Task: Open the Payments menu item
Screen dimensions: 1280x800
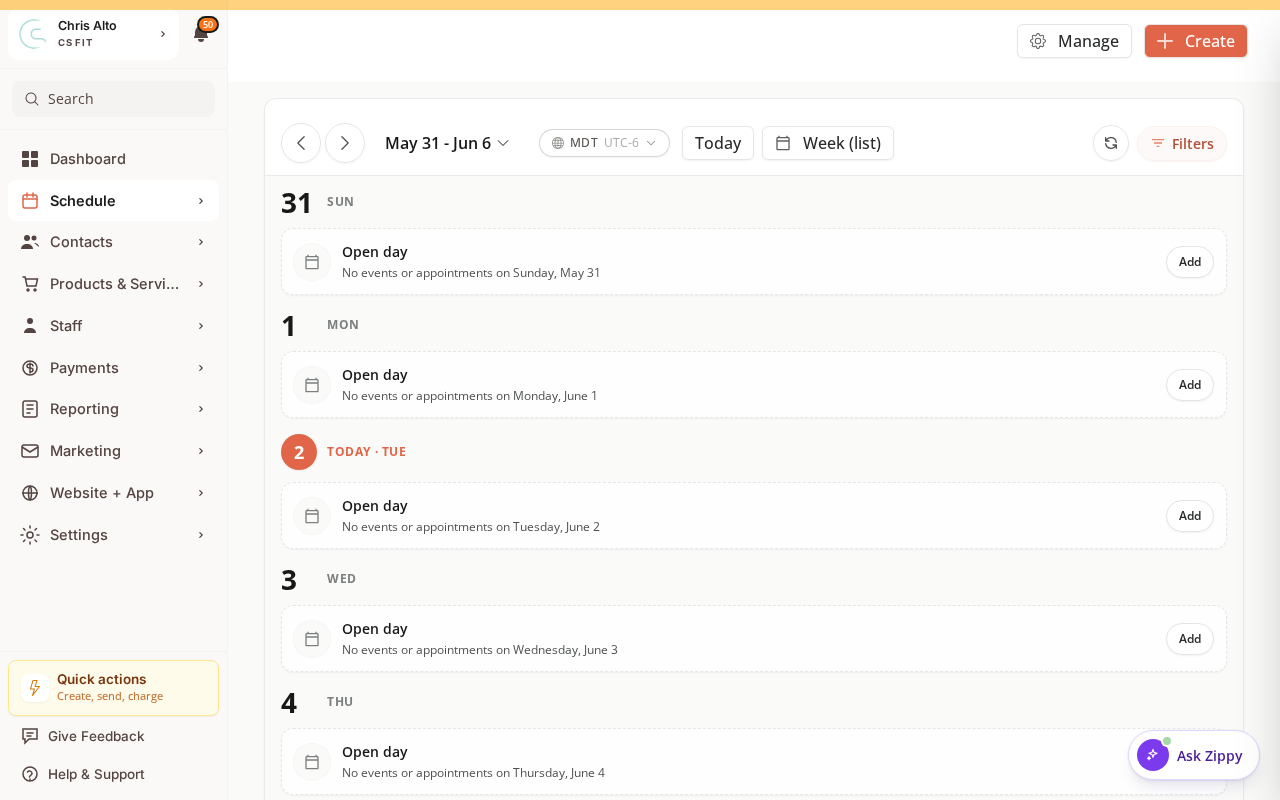Action: [x=113, y=368]
